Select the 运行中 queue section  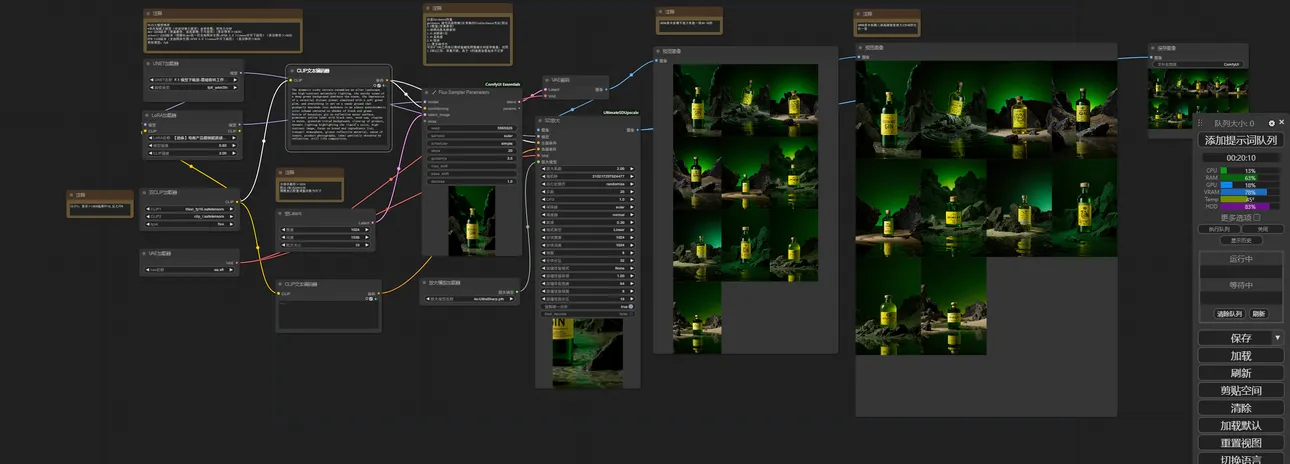click(x=1239, y=259)
